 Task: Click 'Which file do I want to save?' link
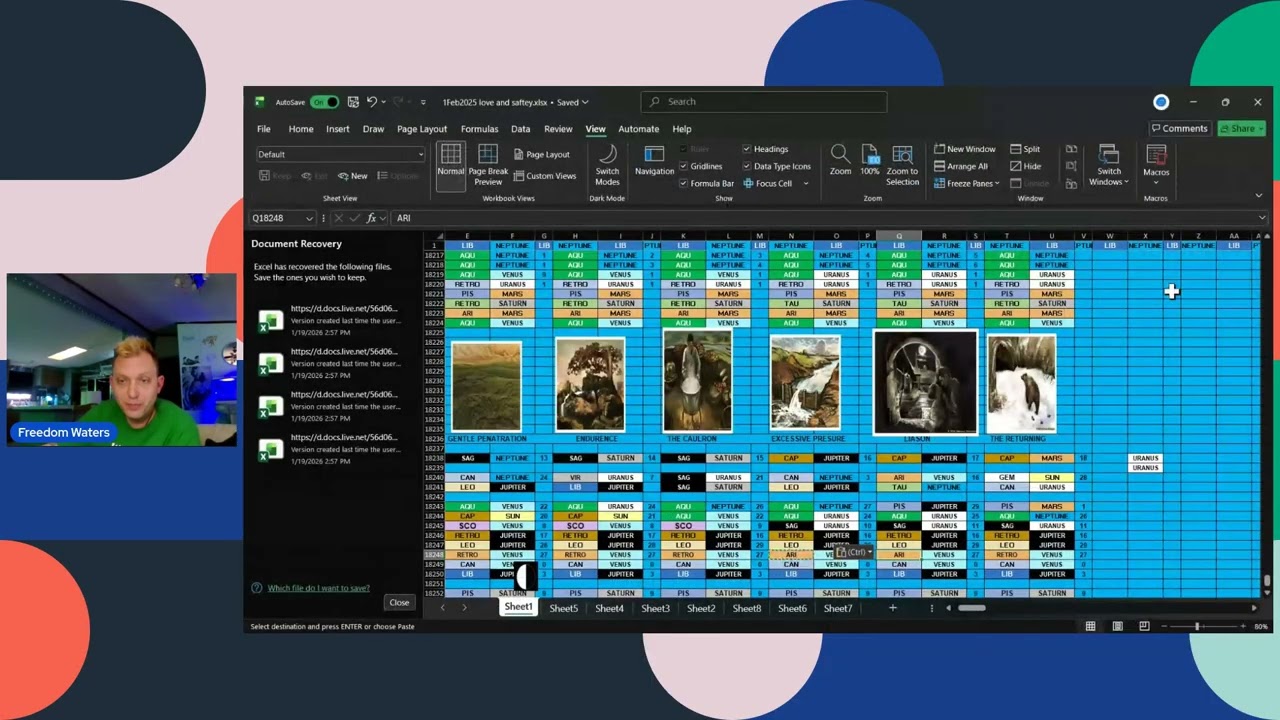click(318, 588)
